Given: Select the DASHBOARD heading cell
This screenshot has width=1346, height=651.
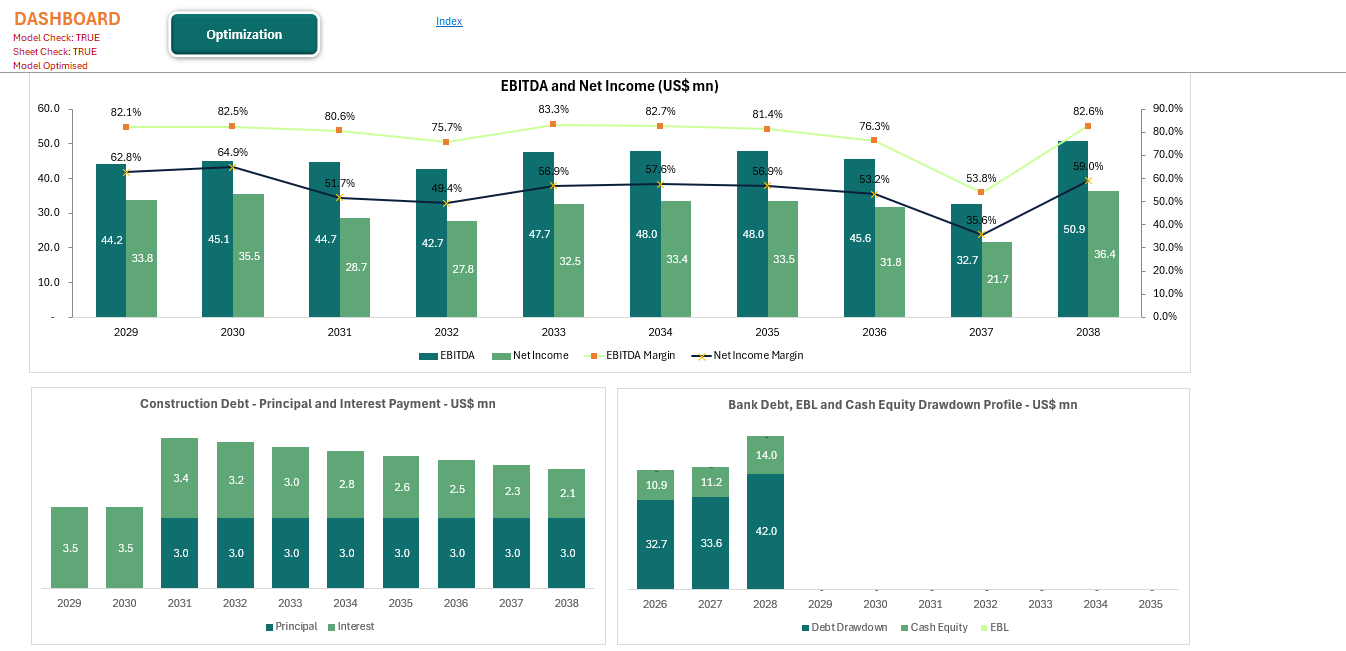Looking at the screenshot, I should 67,19.
